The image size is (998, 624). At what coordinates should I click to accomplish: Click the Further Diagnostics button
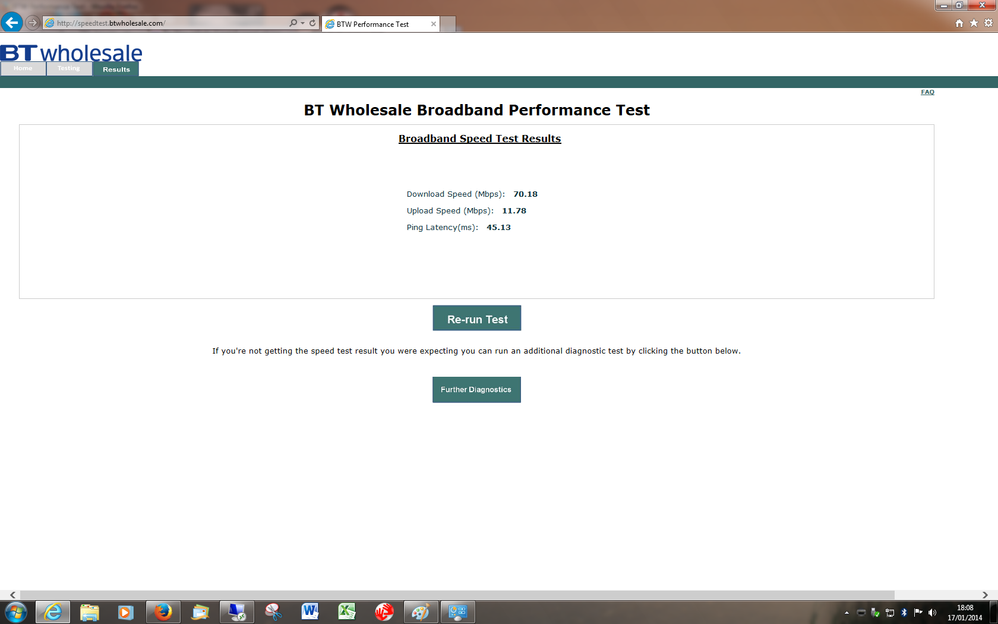477,390
